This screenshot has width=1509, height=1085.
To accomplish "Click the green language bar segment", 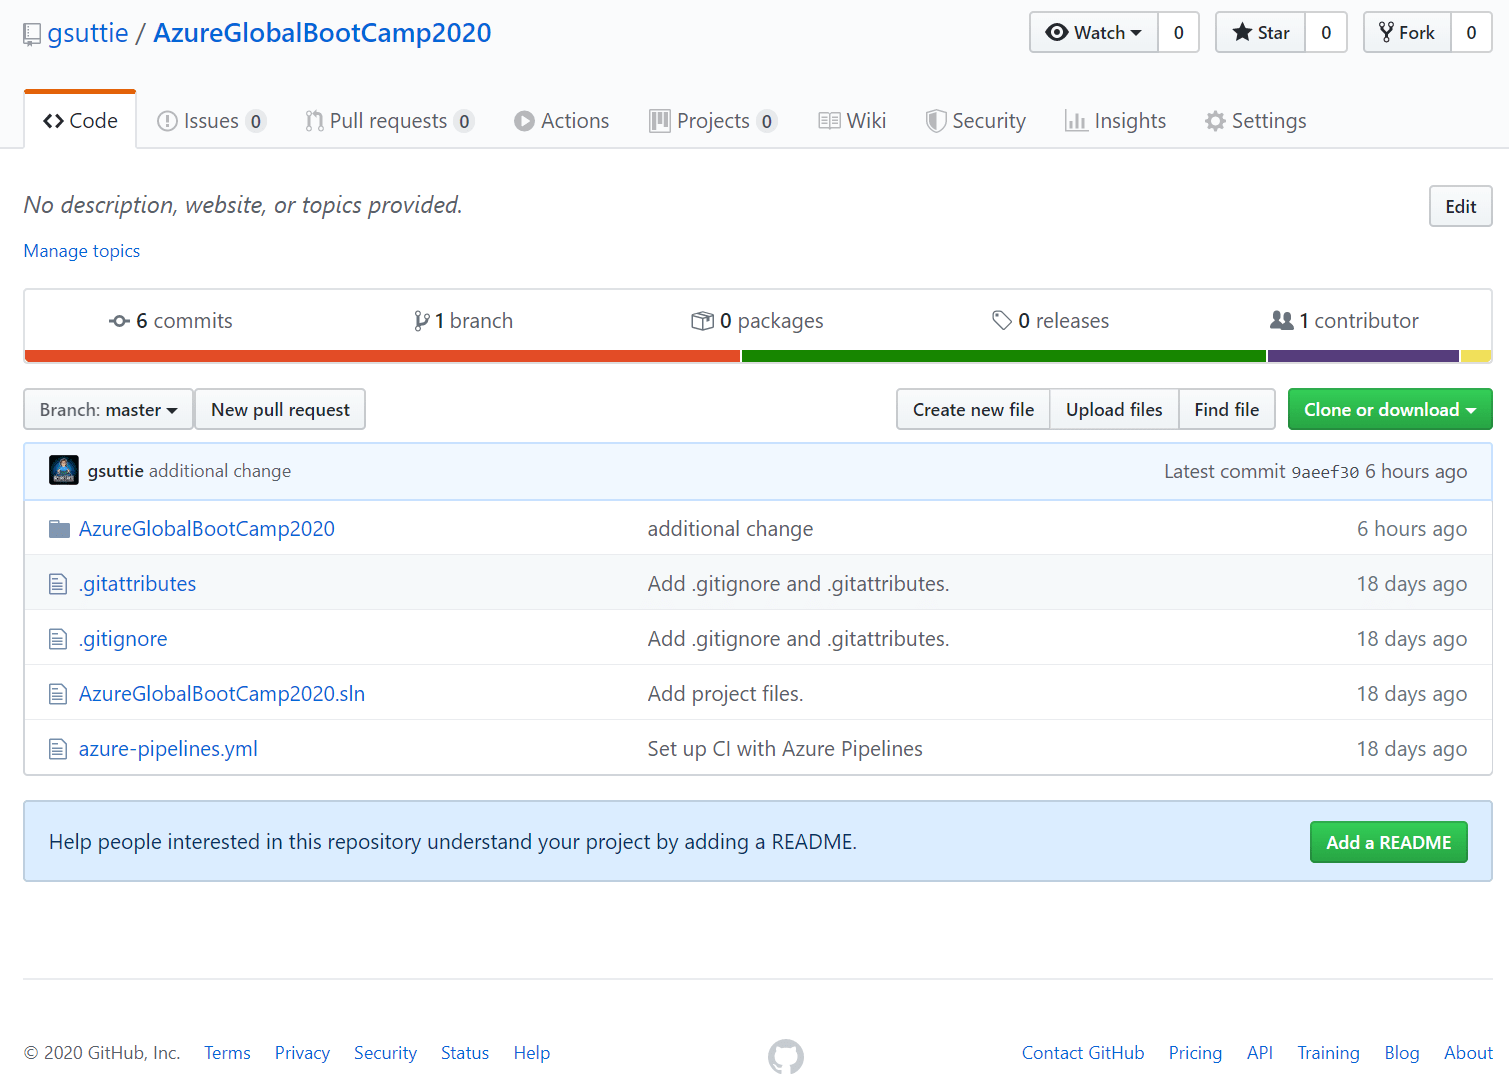I will point(1004,356).
